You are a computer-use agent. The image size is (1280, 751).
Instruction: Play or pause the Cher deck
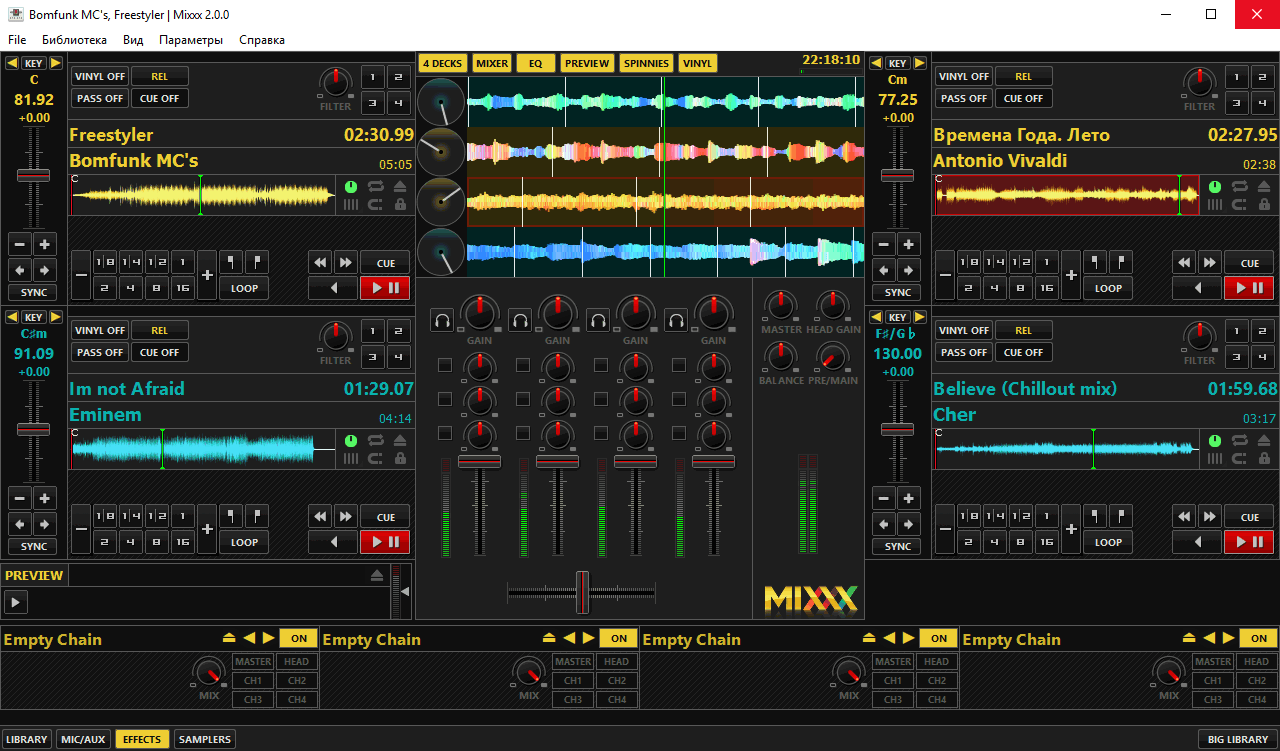[x=1249, y=542]
